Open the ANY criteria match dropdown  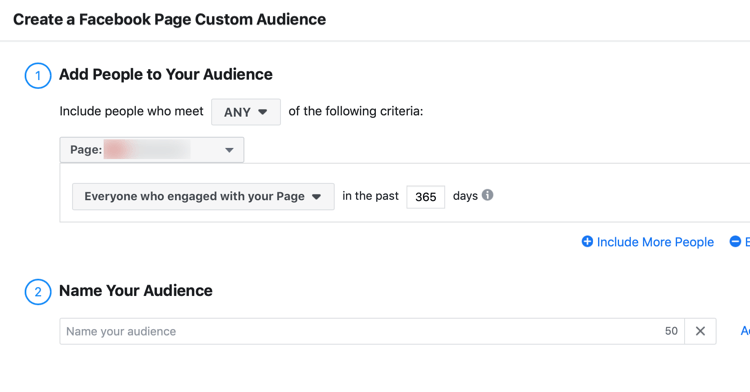(x=246, y=112)
